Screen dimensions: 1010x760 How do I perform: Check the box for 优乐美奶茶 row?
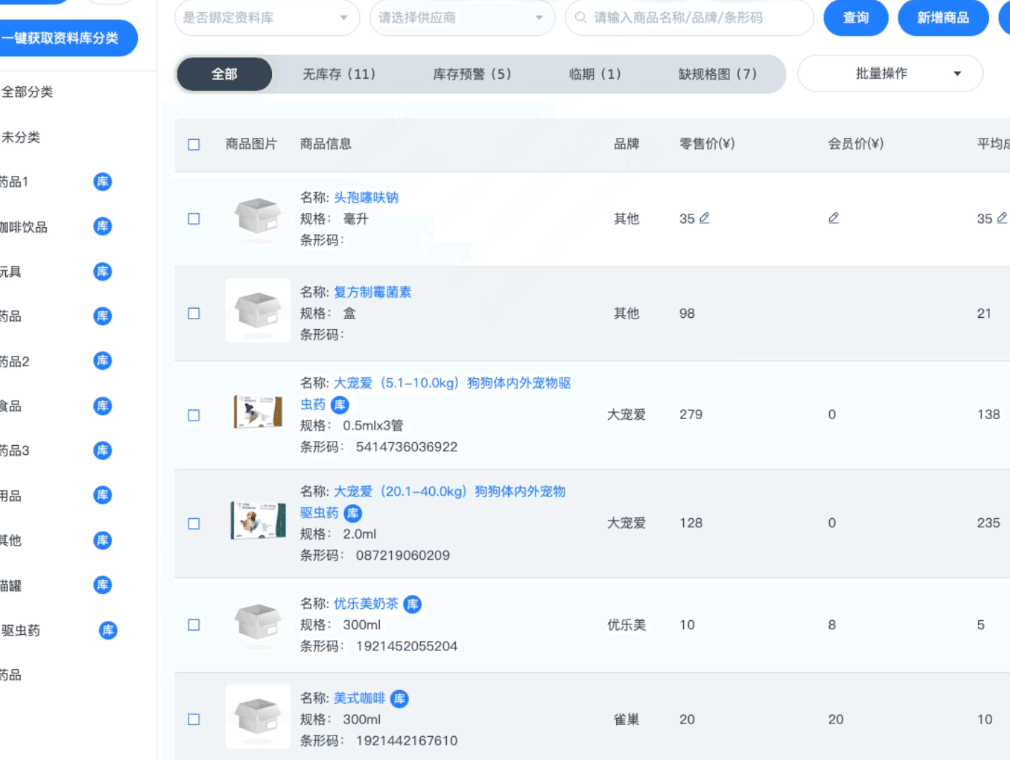pyautogui.click(x=194, y=625)
